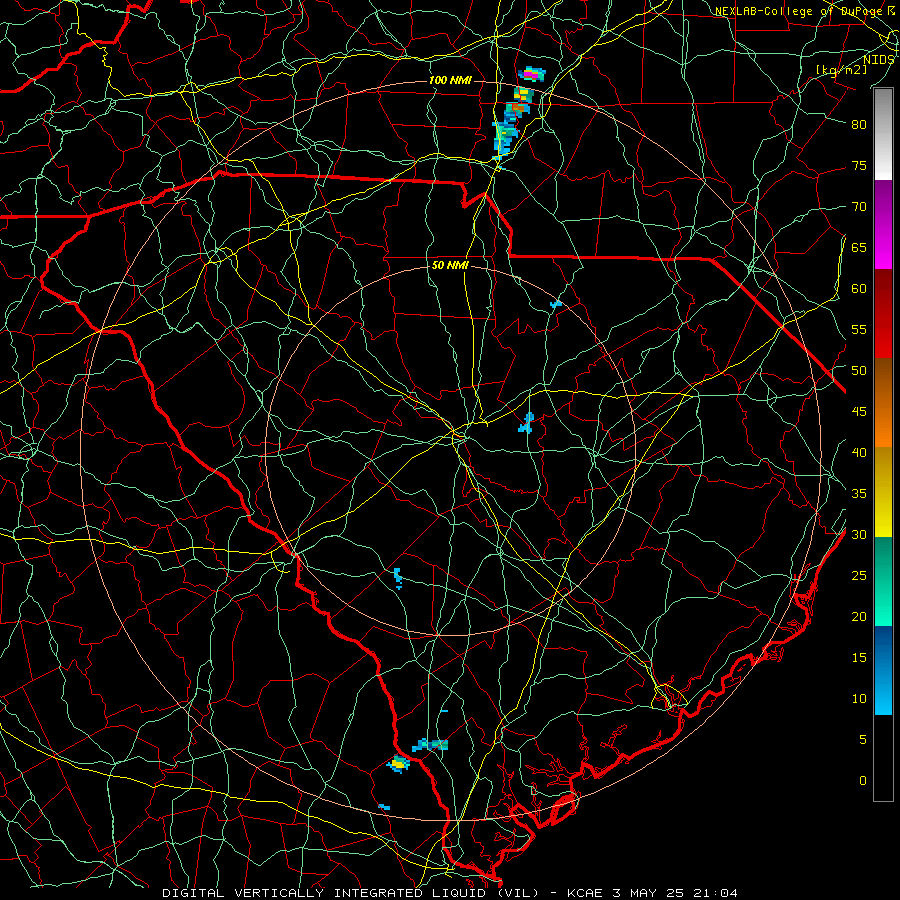Click the "55" value on the color scale
This screenshot has height=900, width=900.
859,329
